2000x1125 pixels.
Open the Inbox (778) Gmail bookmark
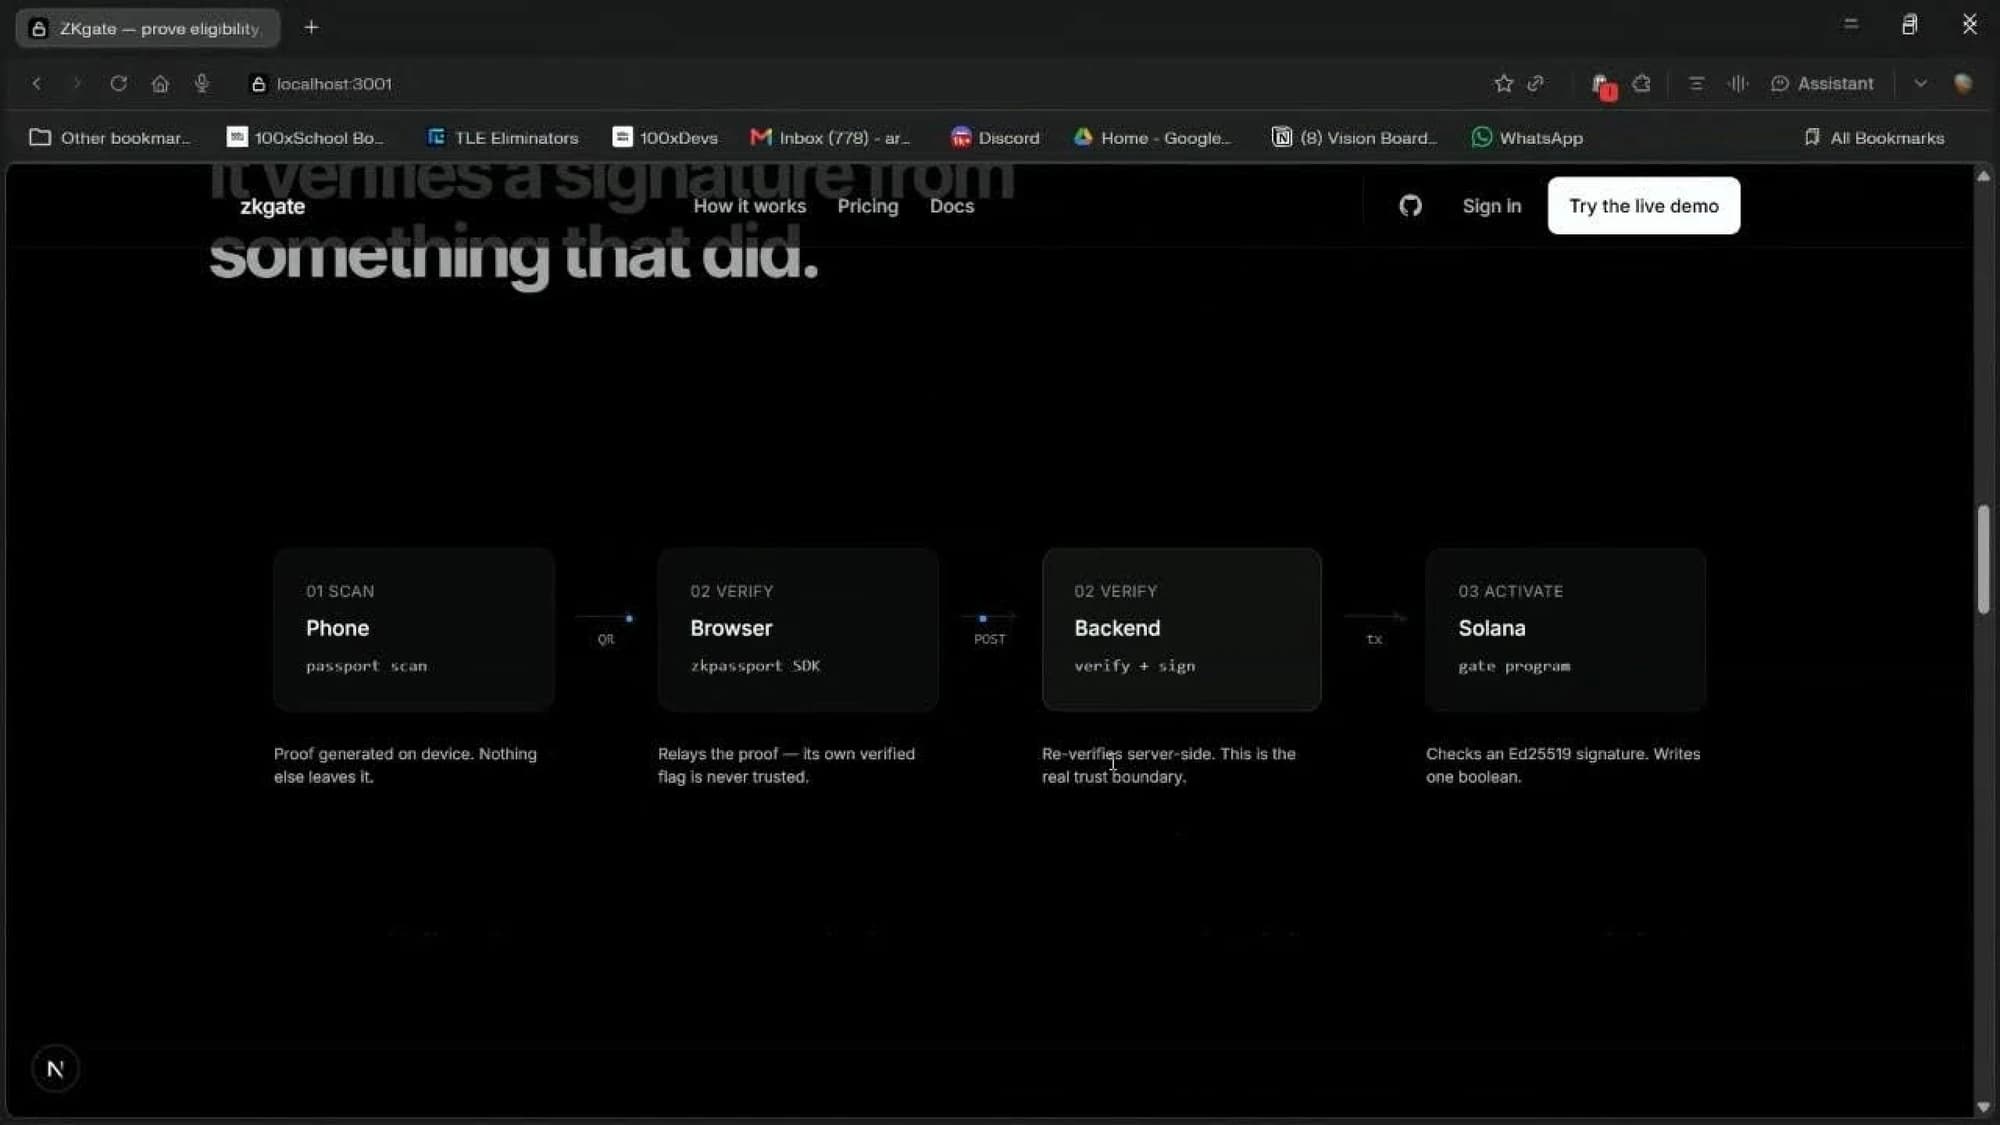tap(830, 138)
